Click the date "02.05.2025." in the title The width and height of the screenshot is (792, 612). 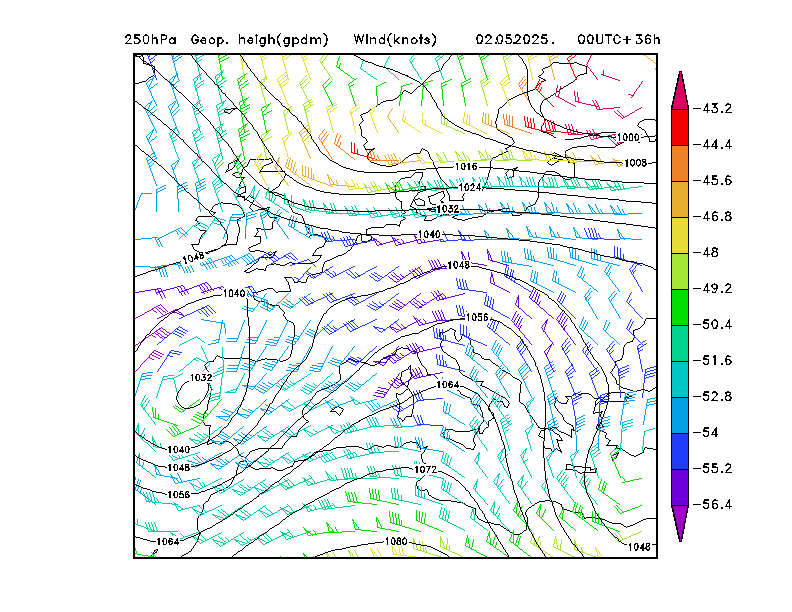[x=515, y=39]
